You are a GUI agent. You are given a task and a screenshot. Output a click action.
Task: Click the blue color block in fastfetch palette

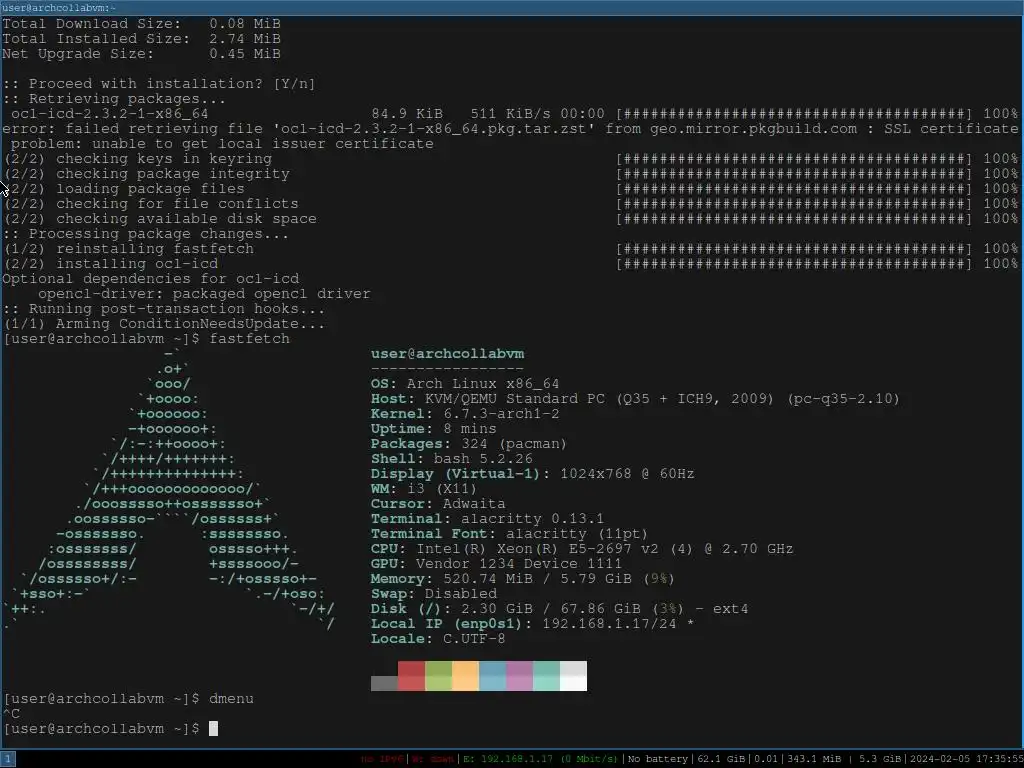(x=492, y=676)
